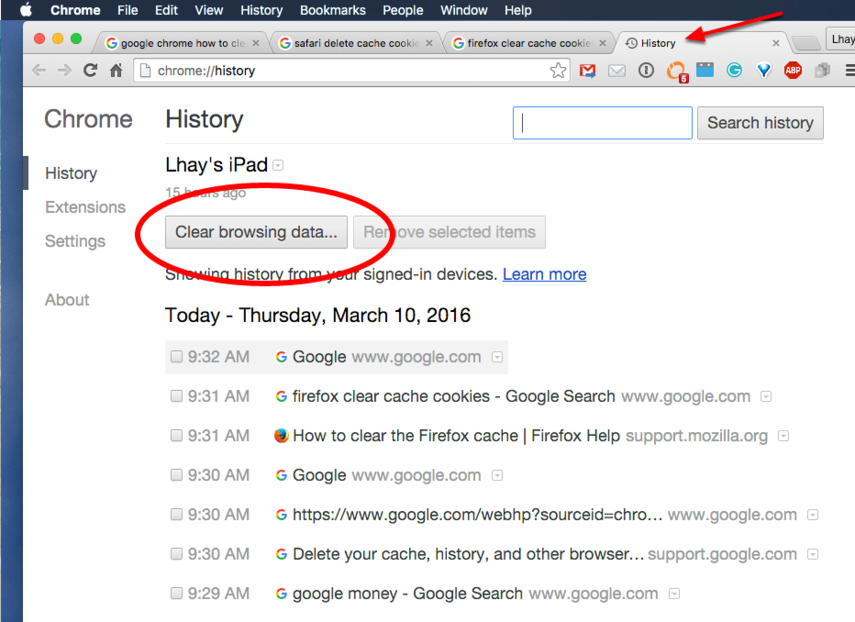Click the circled exclamation extension icon
Viewport: 855px width, 622px height.
(646, 70)
